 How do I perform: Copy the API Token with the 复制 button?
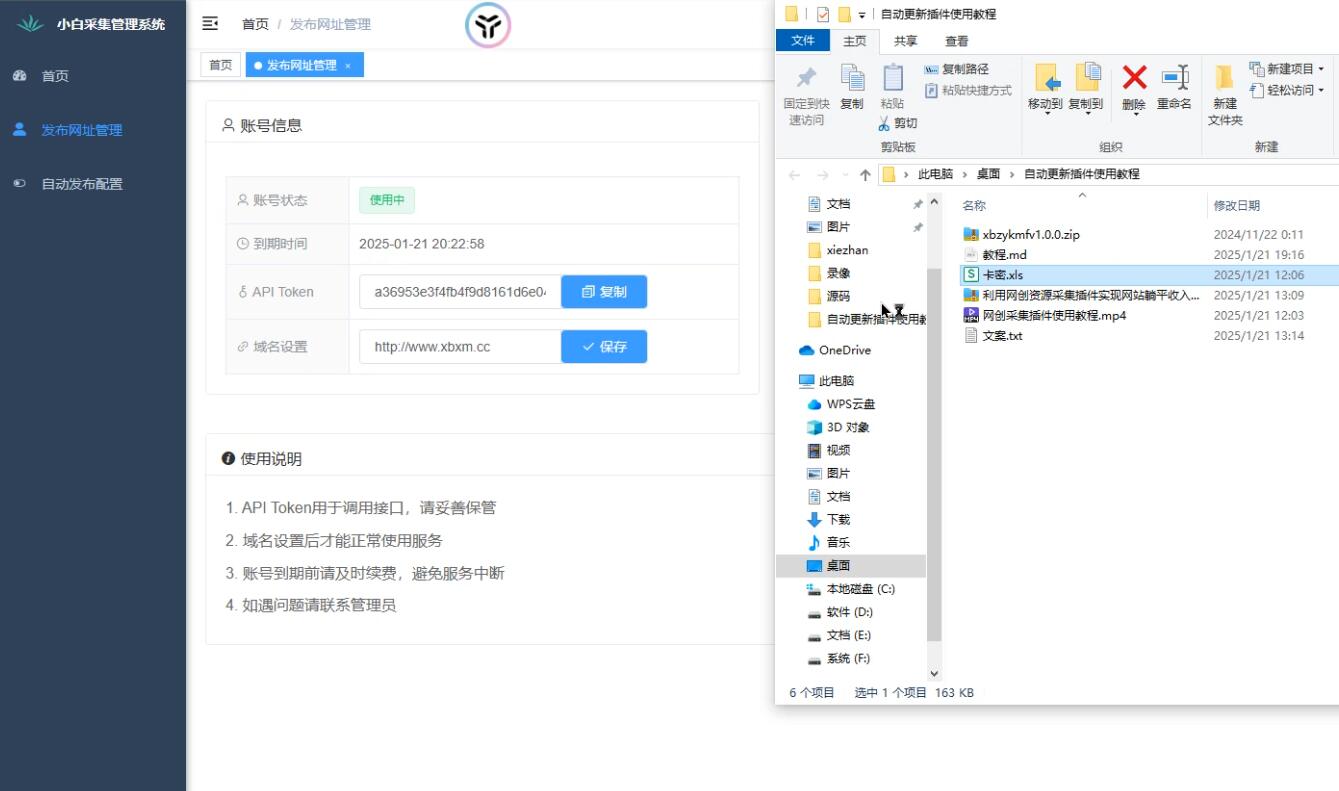pyautogui.click(x=604, y=291)
